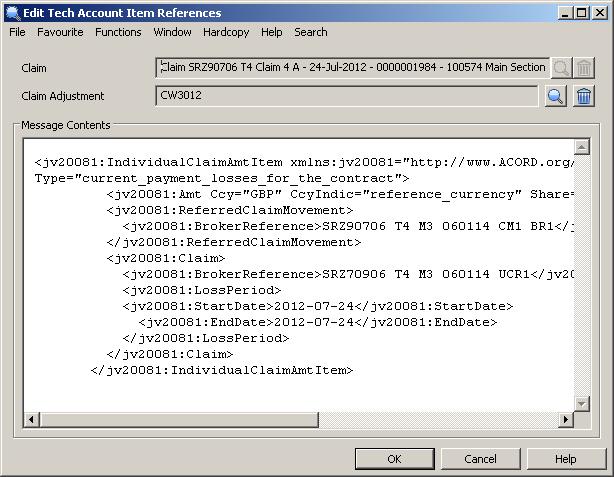Click the disabled Claim trash icon

(x=584, y=68)
